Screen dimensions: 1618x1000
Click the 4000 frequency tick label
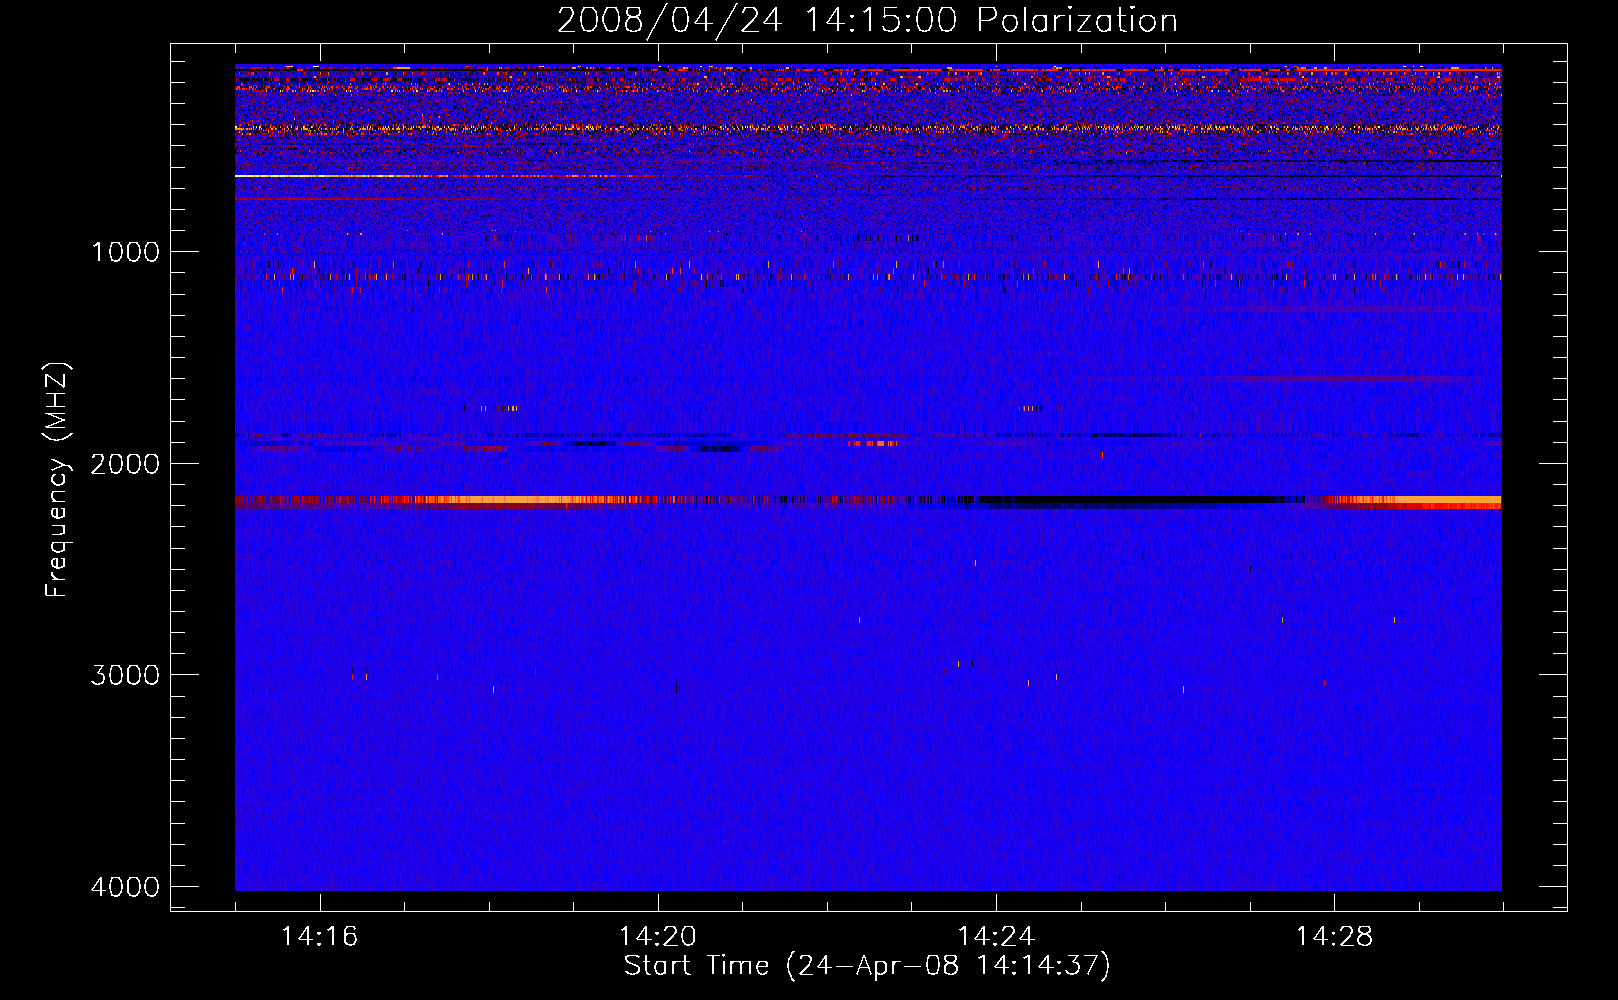point(125,887)
